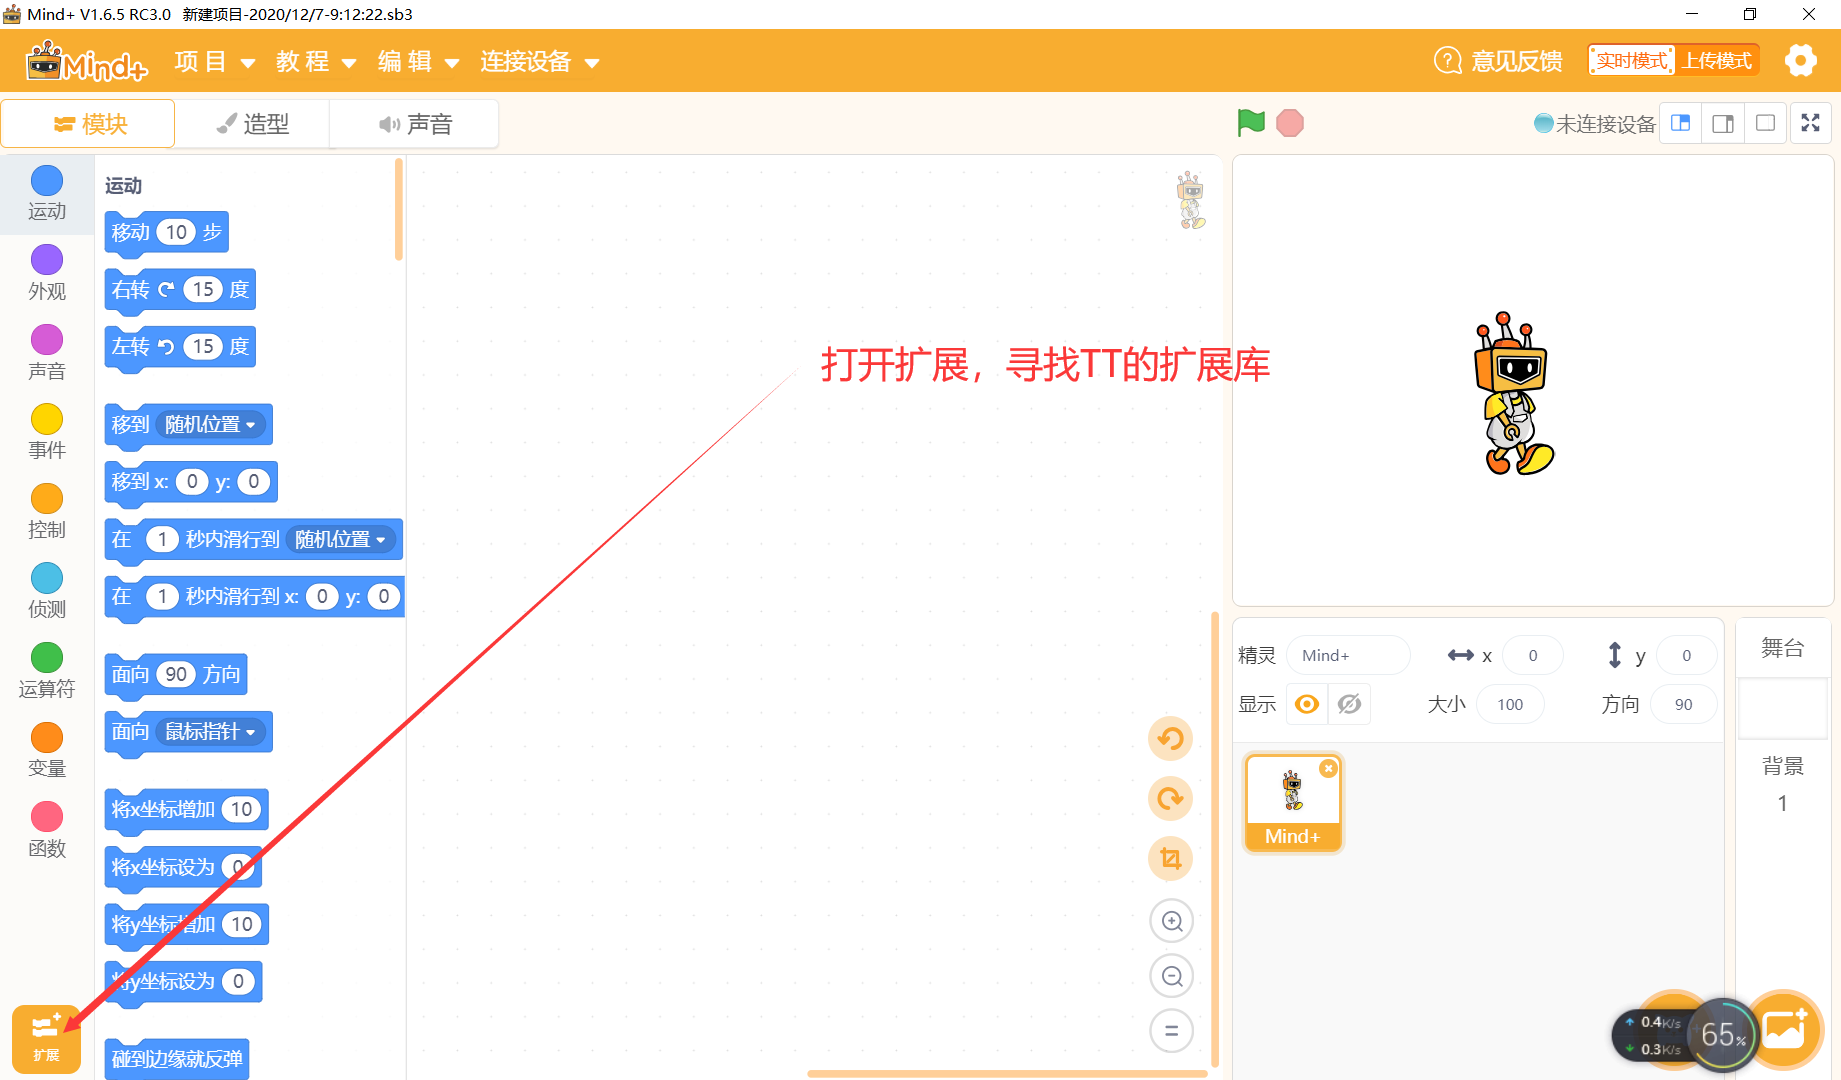Click the Mind+ logo
1841x1080 pixels.
coord(87,62)
